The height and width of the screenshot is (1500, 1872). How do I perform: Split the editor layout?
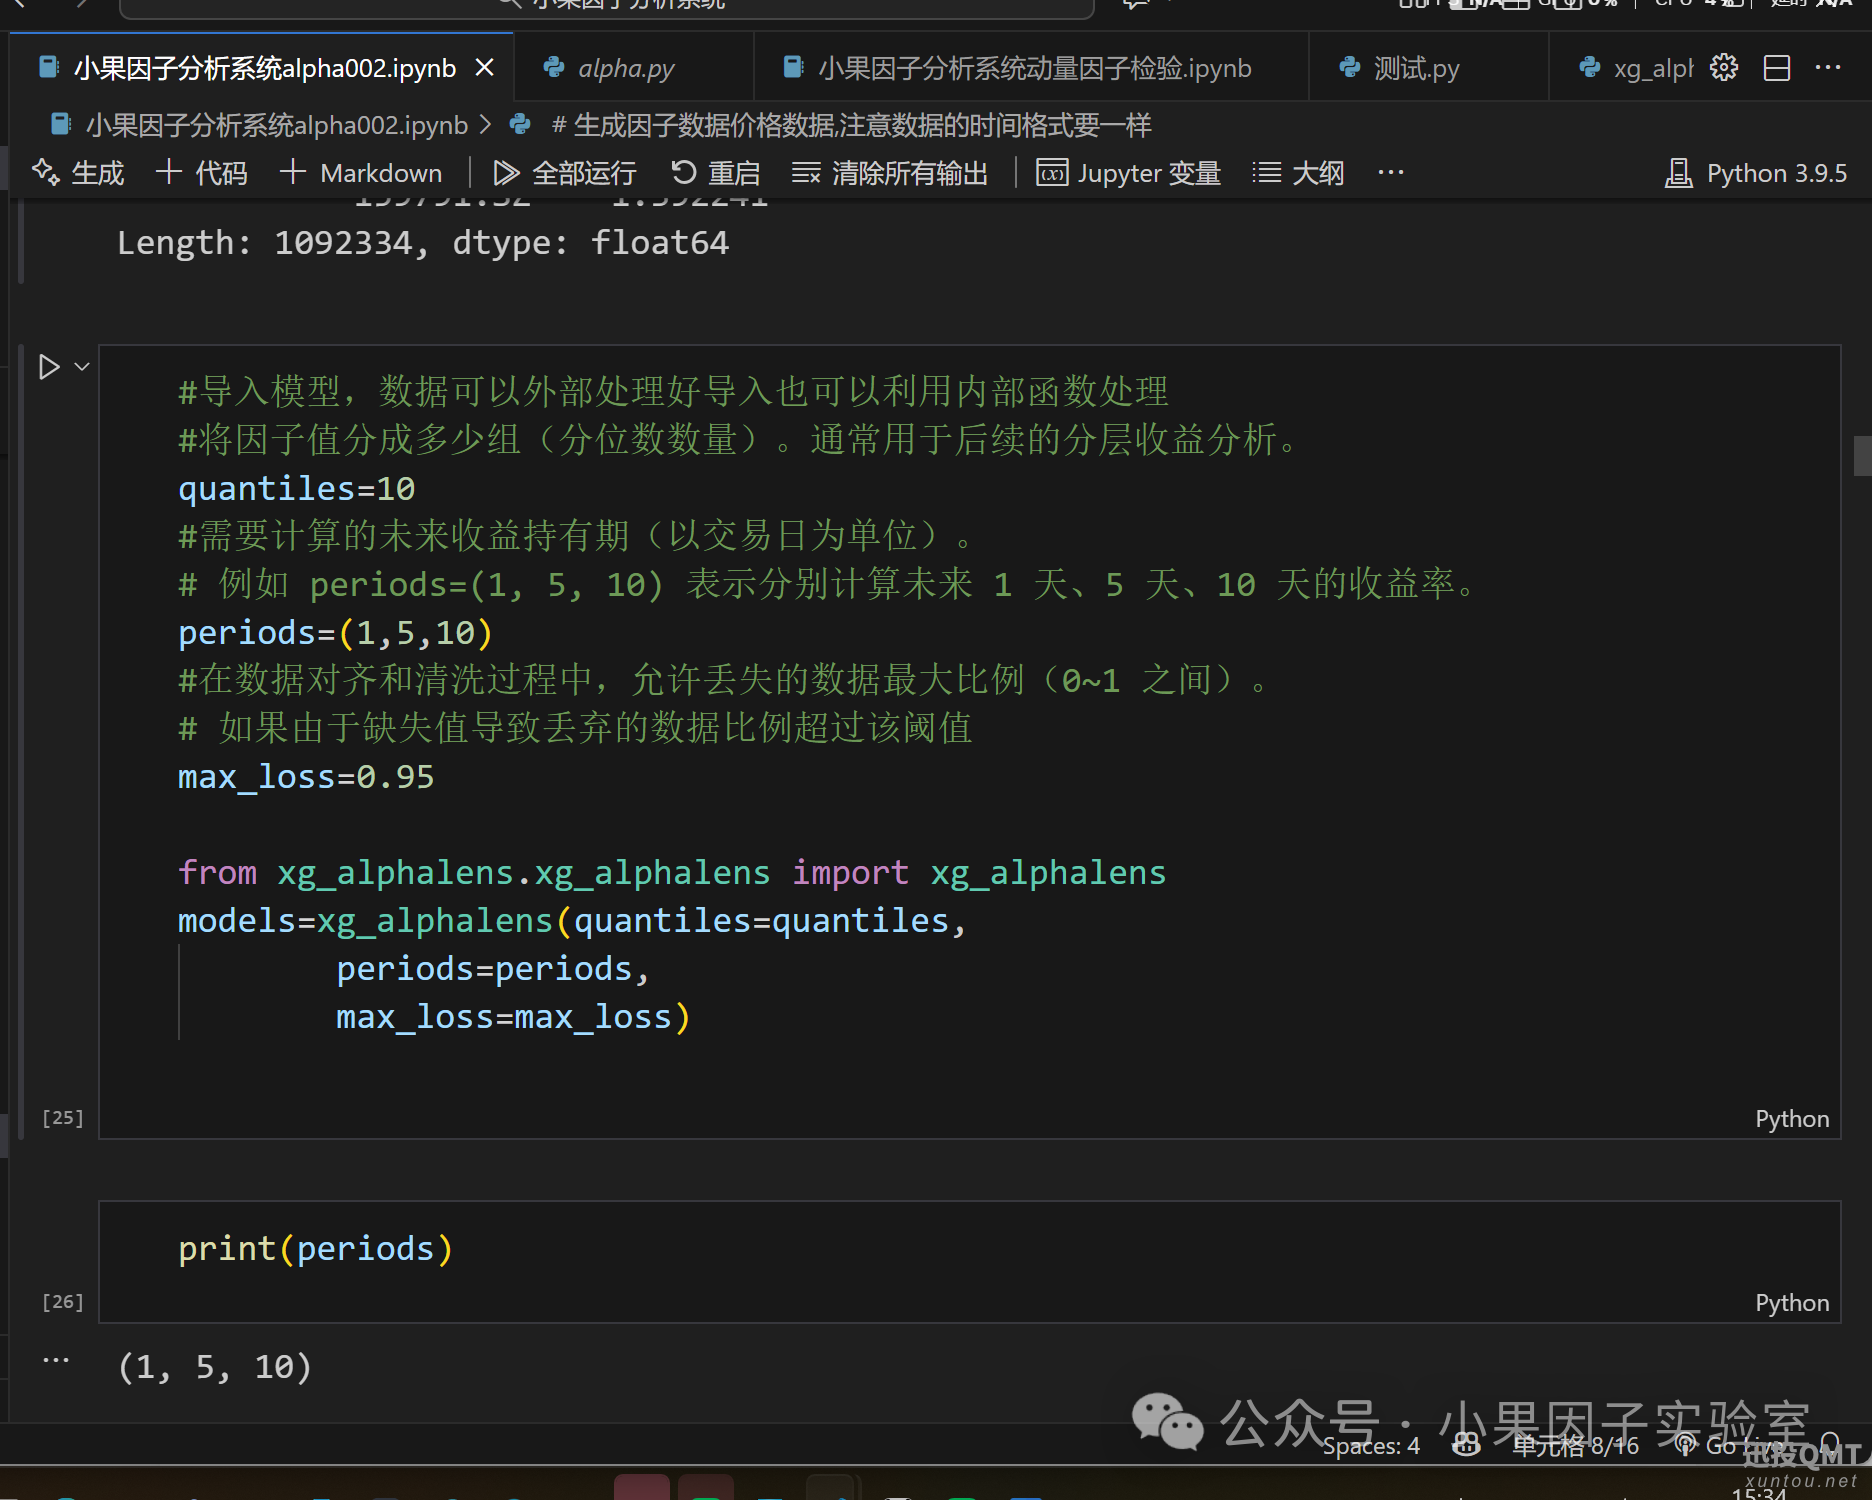1777,68
